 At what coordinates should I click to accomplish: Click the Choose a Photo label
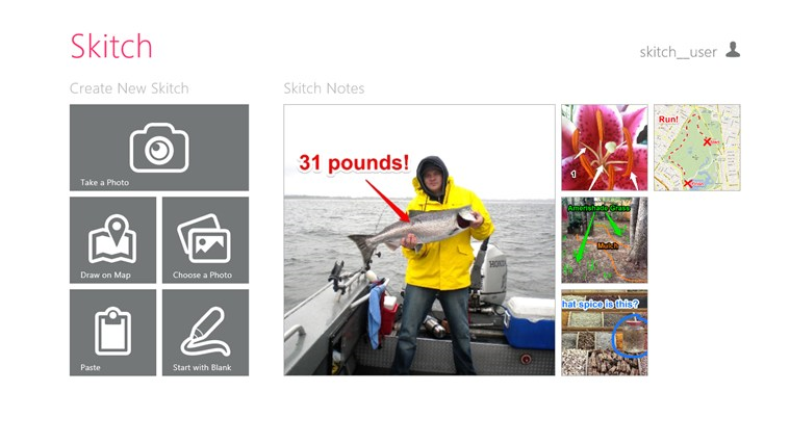pyautogui.click(x=202, y=275)
